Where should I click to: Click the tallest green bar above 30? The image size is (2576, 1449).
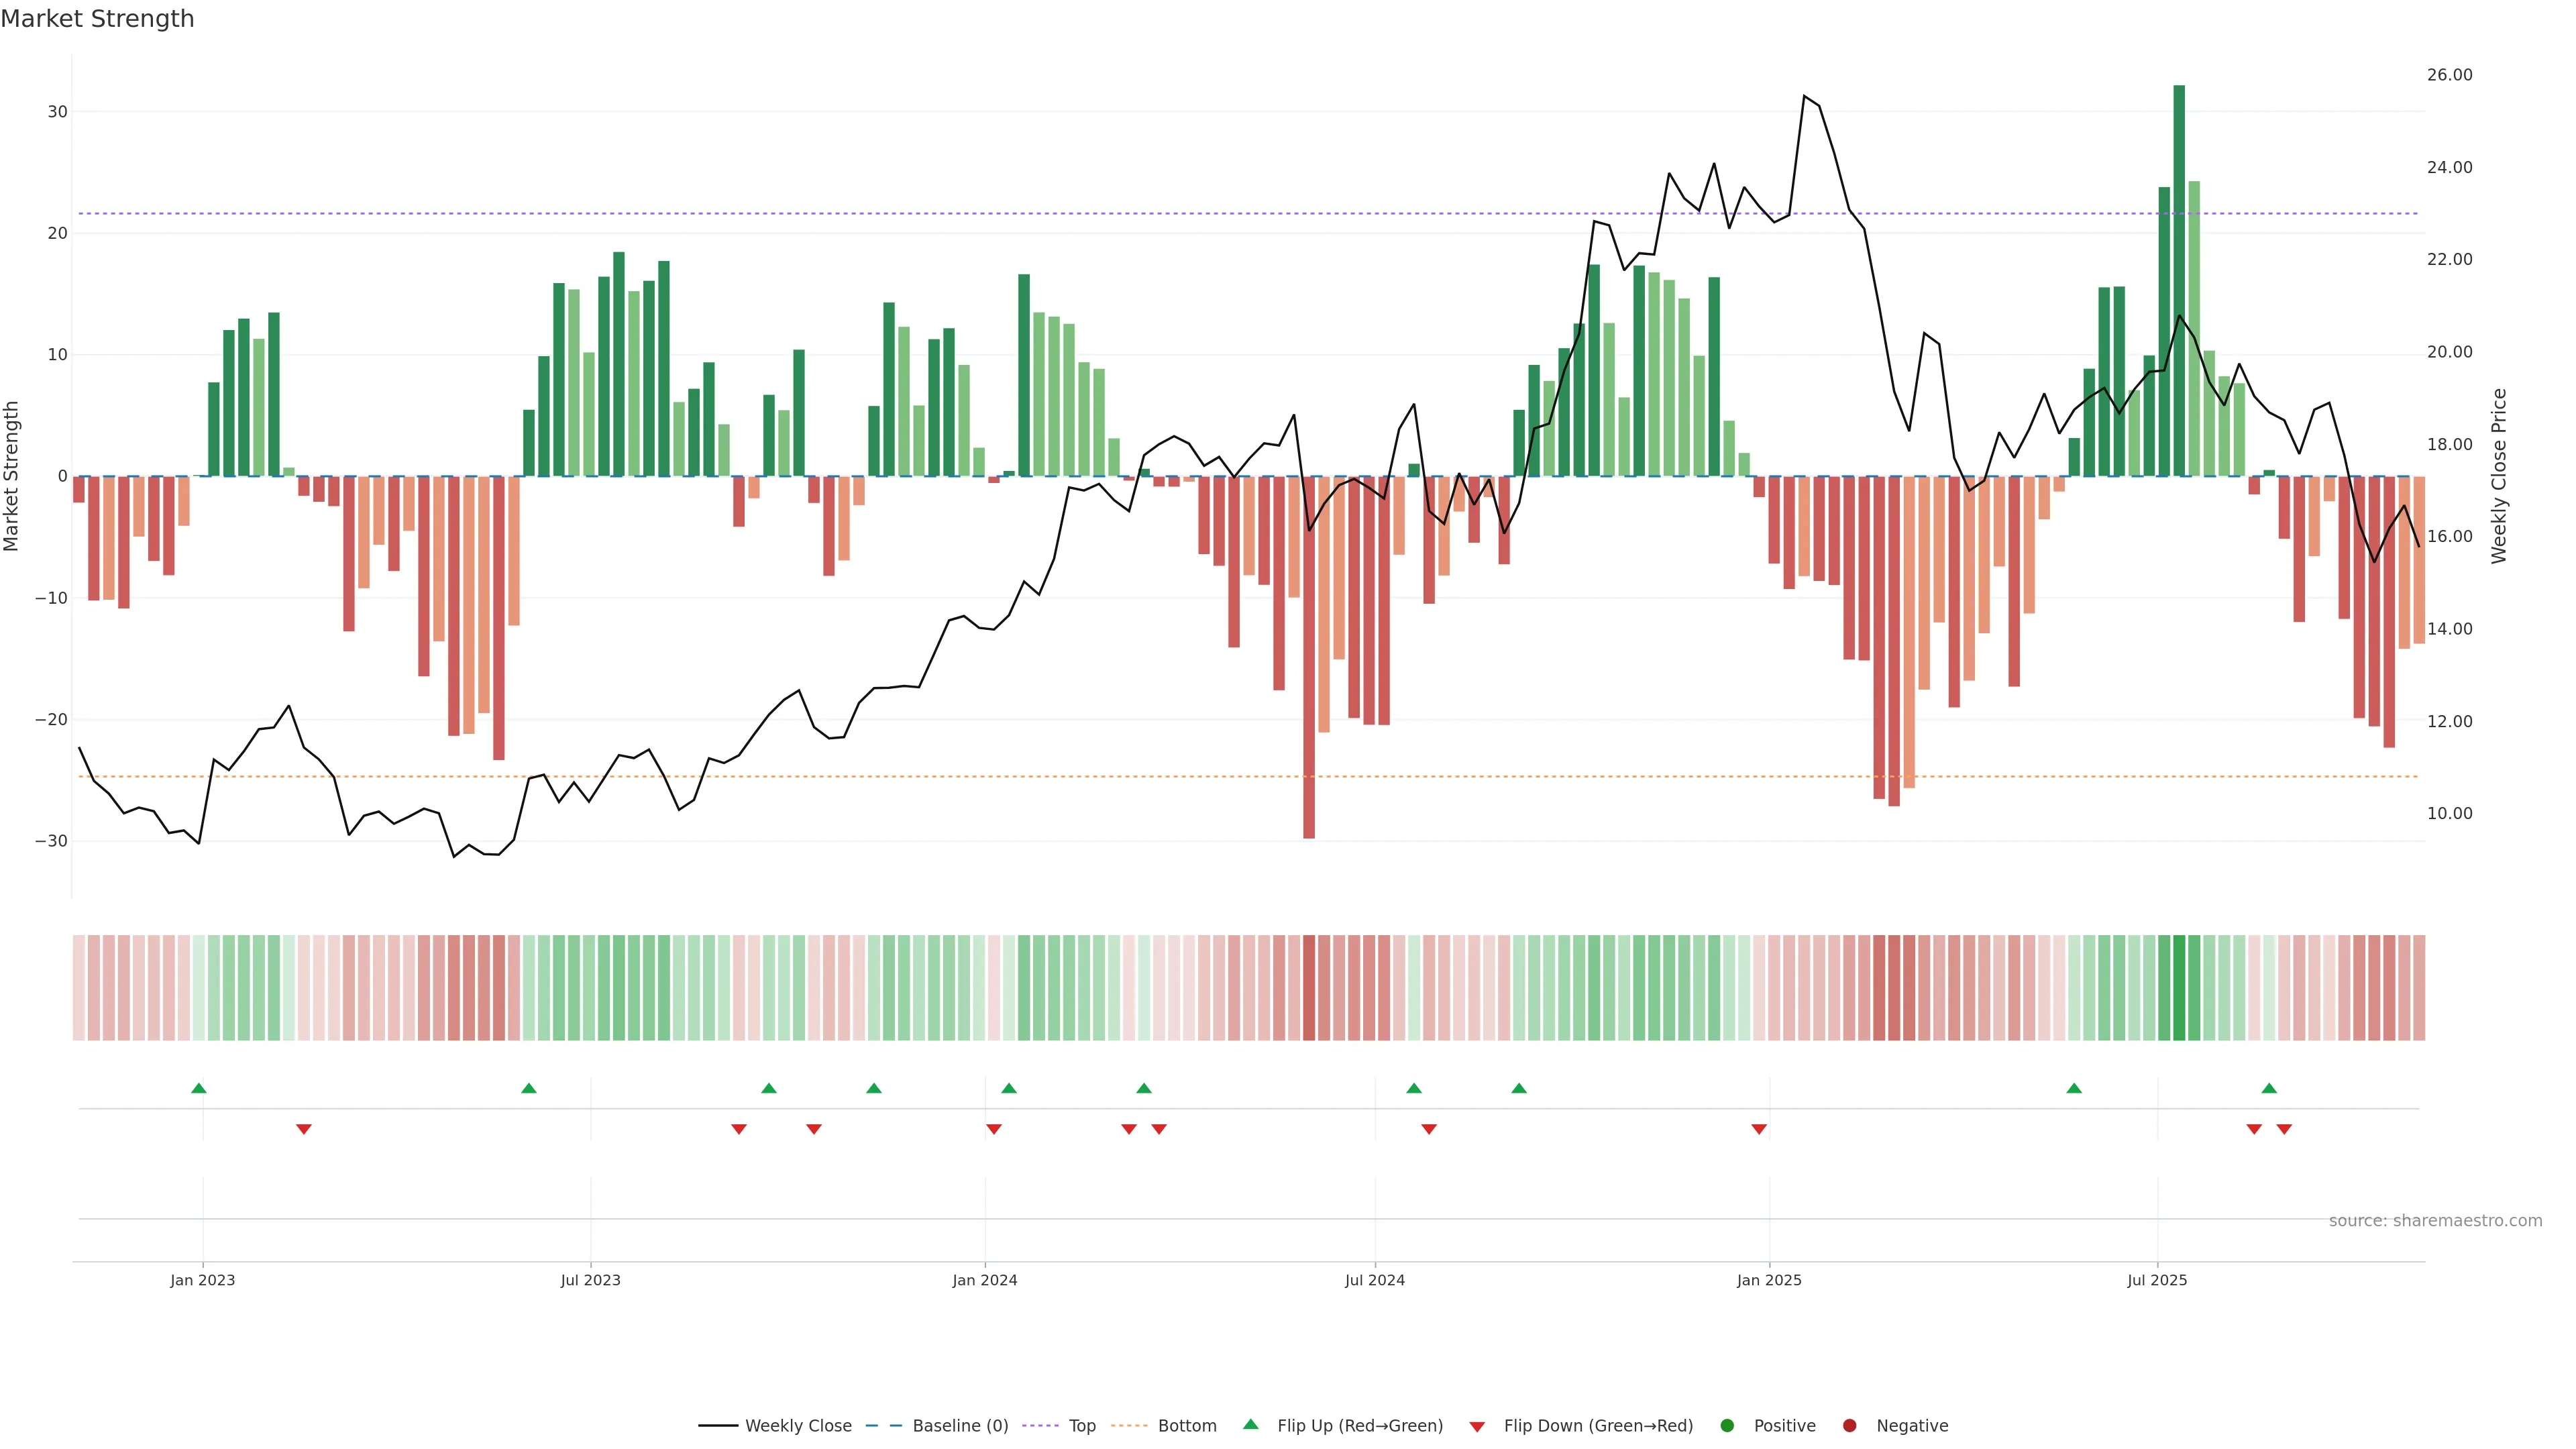coord(2179,280)
